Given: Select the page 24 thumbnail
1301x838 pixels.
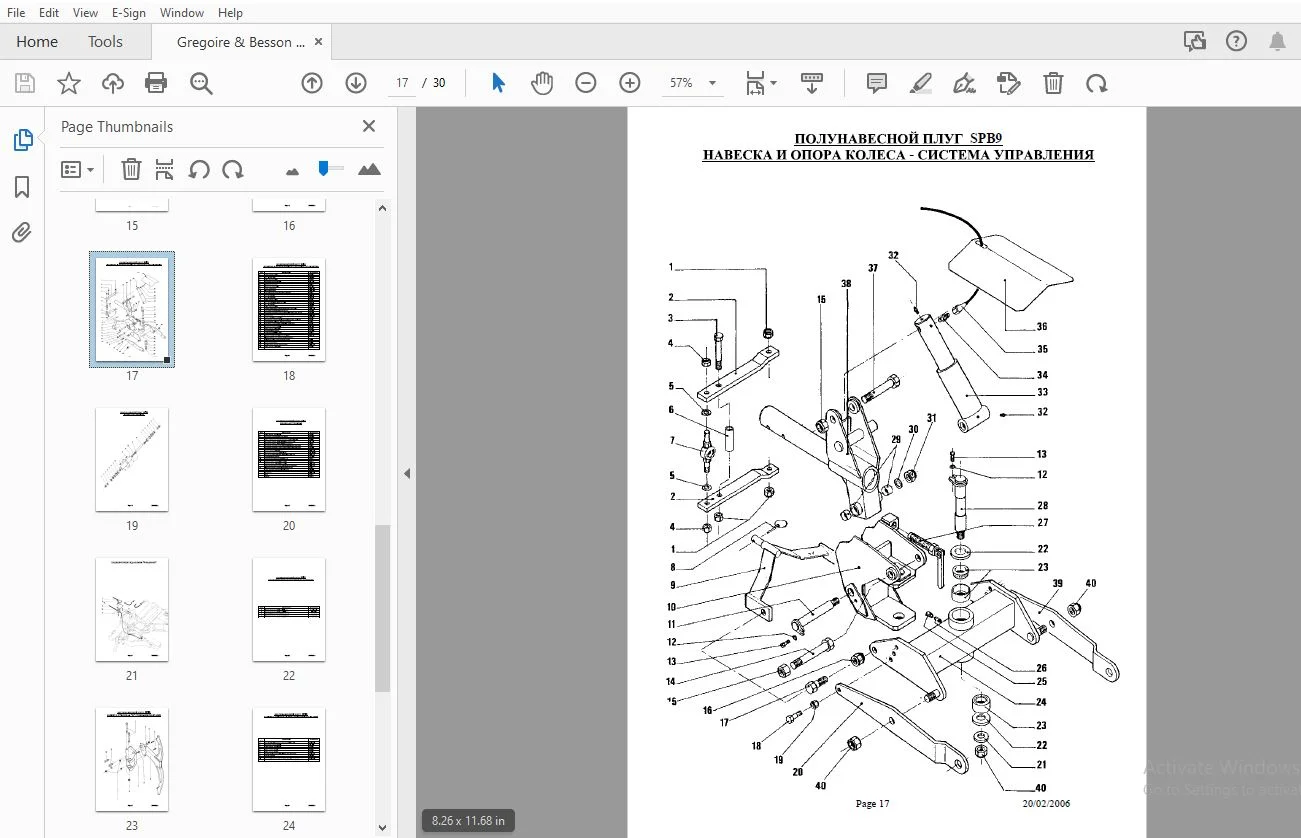Looking at the screenshot, I should pyautogui.click(x=289, y=759).
